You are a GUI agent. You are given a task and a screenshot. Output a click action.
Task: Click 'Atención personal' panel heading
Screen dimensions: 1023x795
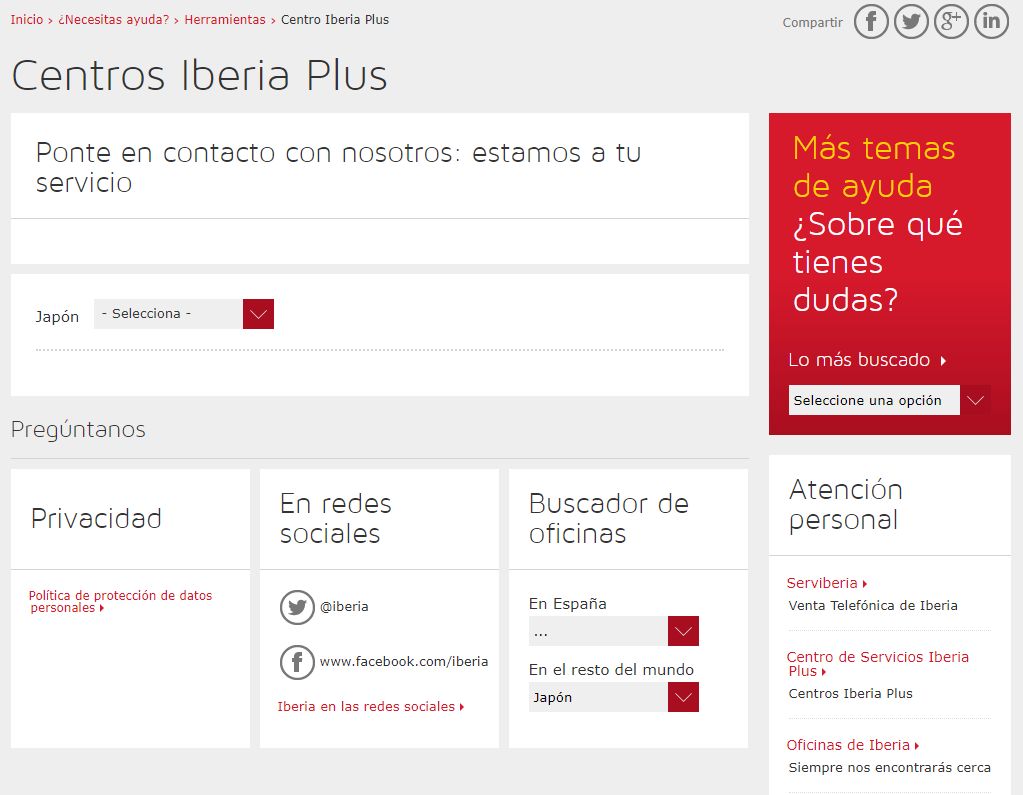(x=846, y=505)
